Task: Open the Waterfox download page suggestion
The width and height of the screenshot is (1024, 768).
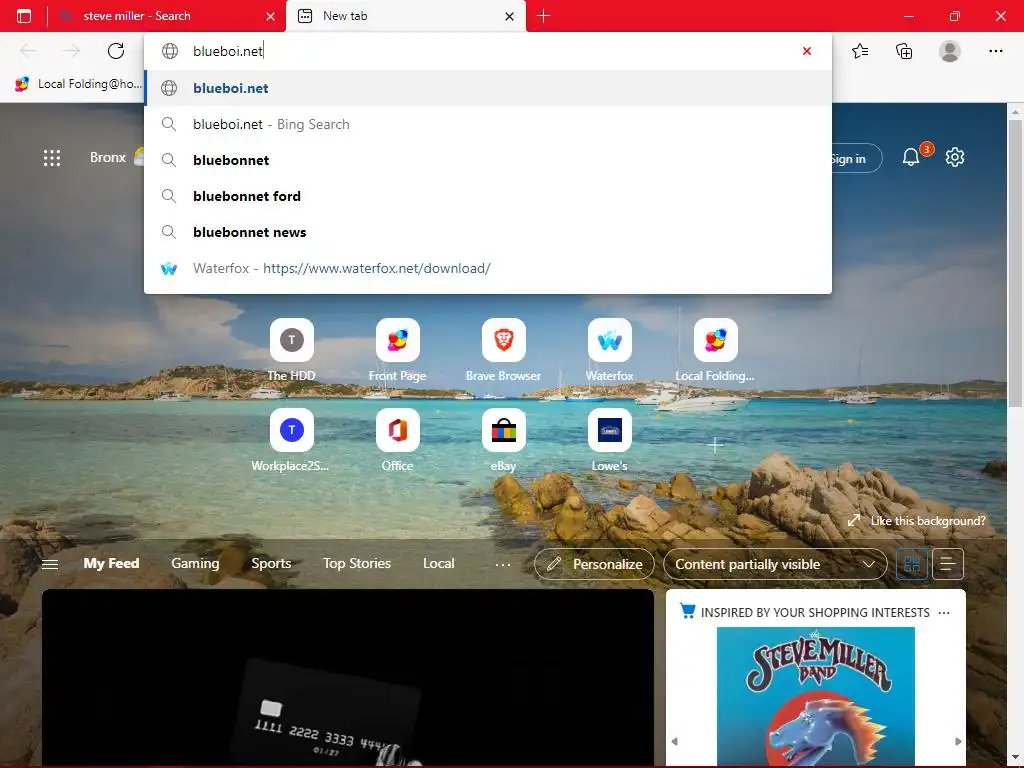Action: click(x=488, y=268)
